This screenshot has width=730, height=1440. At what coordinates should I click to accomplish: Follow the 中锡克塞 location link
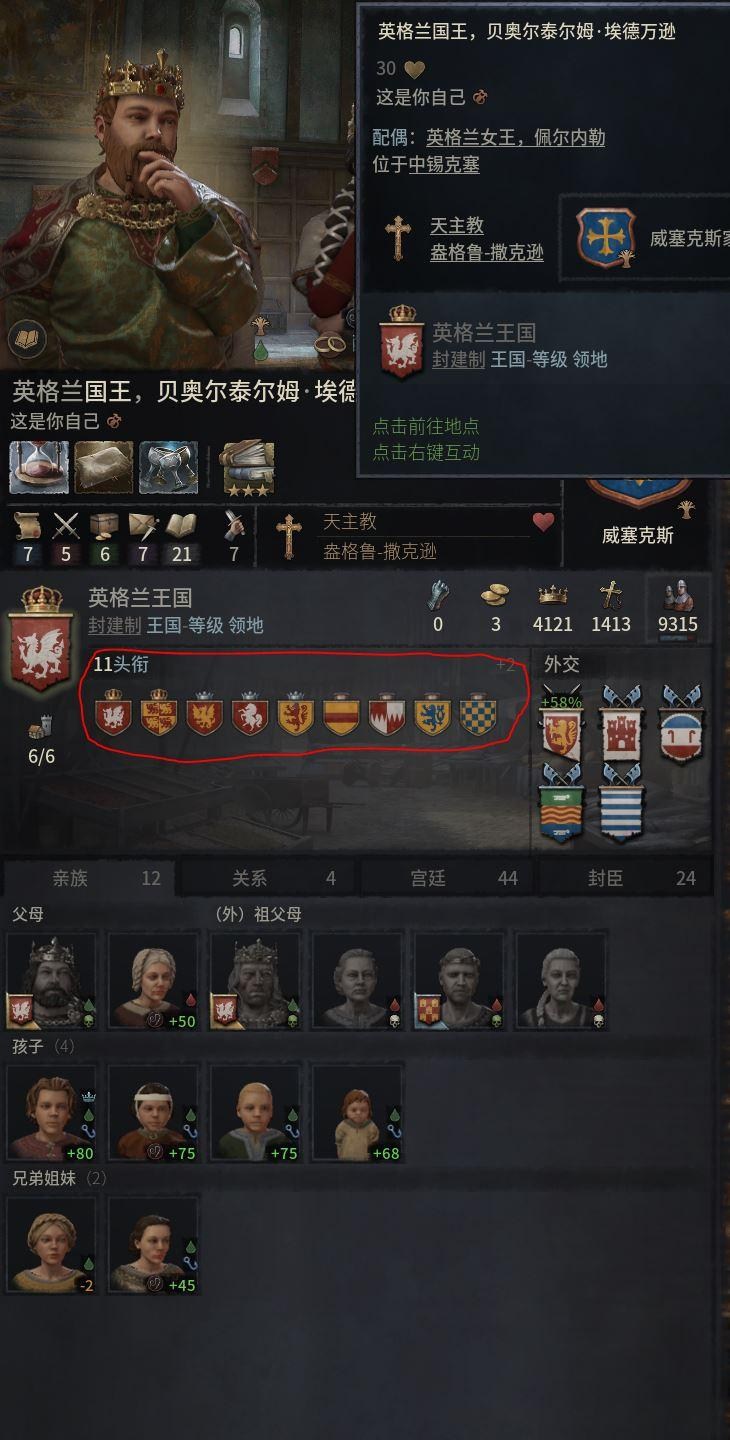tap(444, 164)
